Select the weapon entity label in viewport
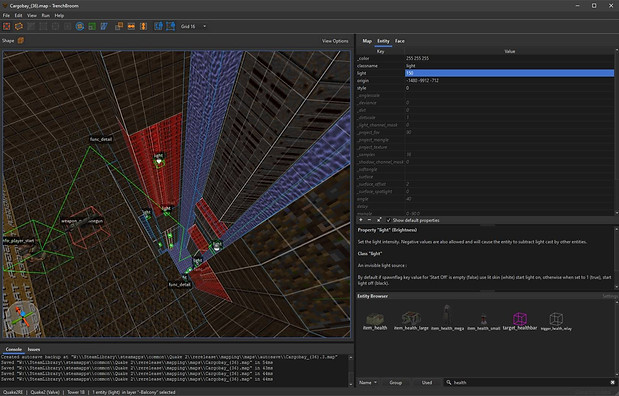619x396 pixels. click(82, 221)
